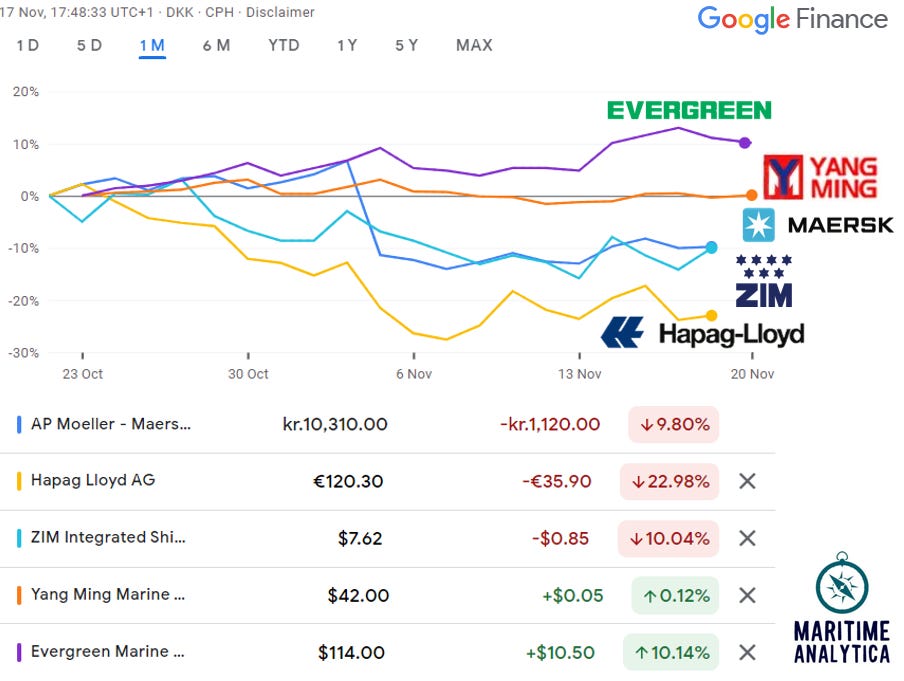Click the cyan ZIM line endpoint
904x681 pixels.
tap(711, 247)
